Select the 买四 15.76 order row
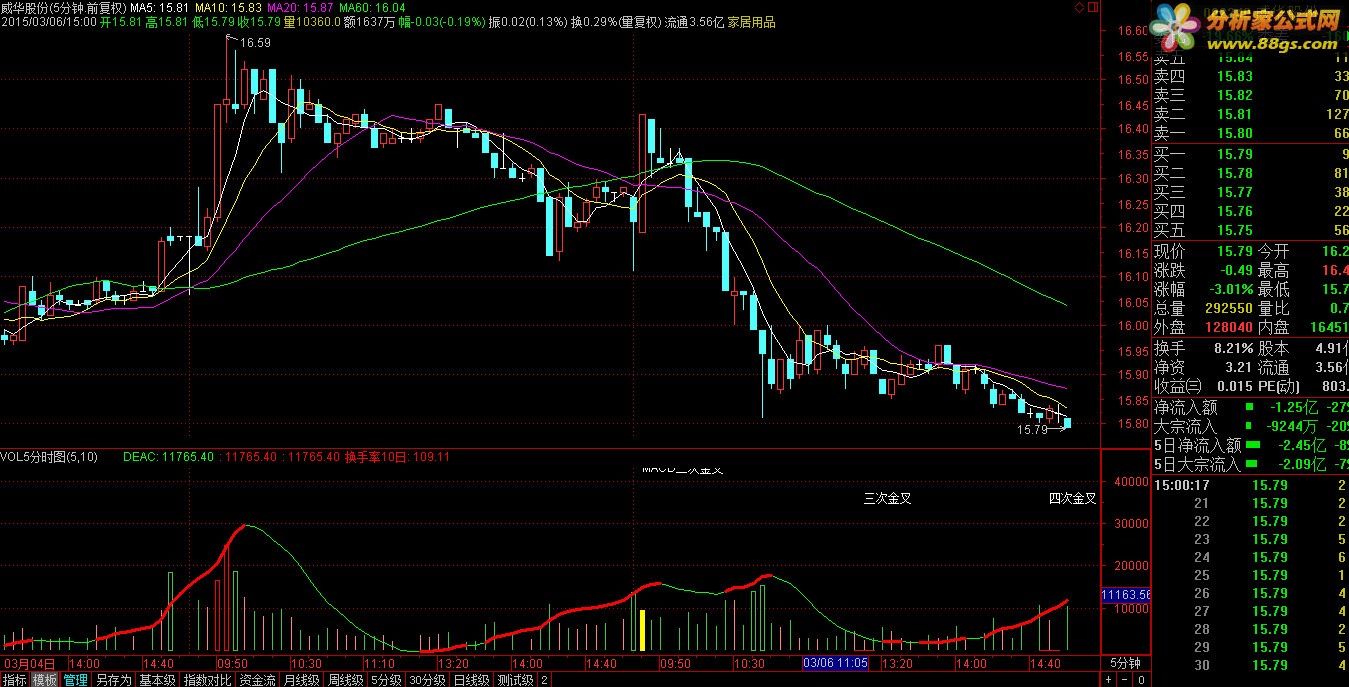 tap(1252, 211)
